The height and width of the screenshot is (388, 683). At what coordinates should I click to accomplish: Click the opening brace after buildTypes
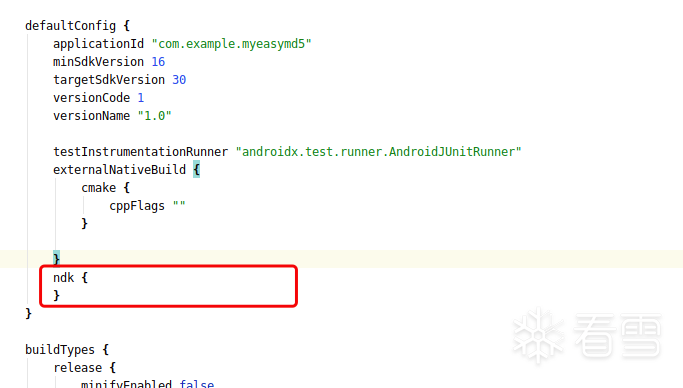click(x=106, y=350)
